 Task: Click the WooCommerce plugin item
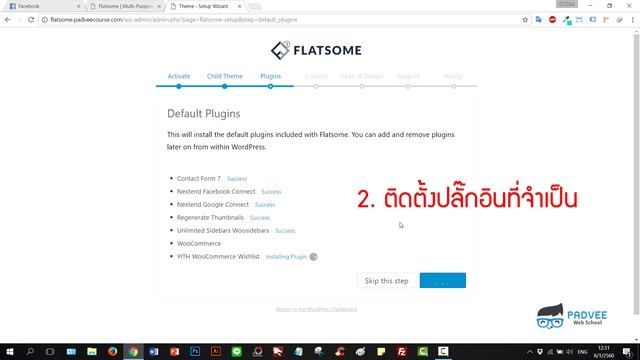[x=199, y=243]
